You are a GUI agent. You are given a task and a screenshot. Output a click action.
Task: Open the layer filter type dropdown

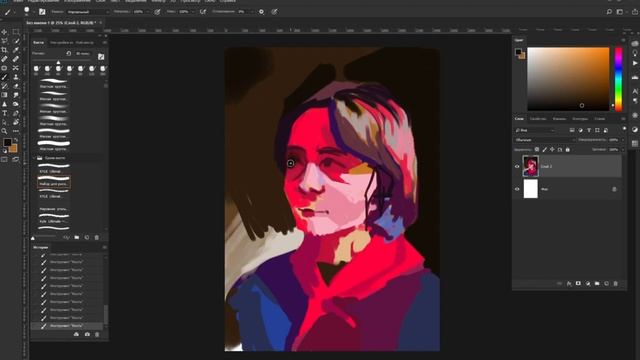535,130
